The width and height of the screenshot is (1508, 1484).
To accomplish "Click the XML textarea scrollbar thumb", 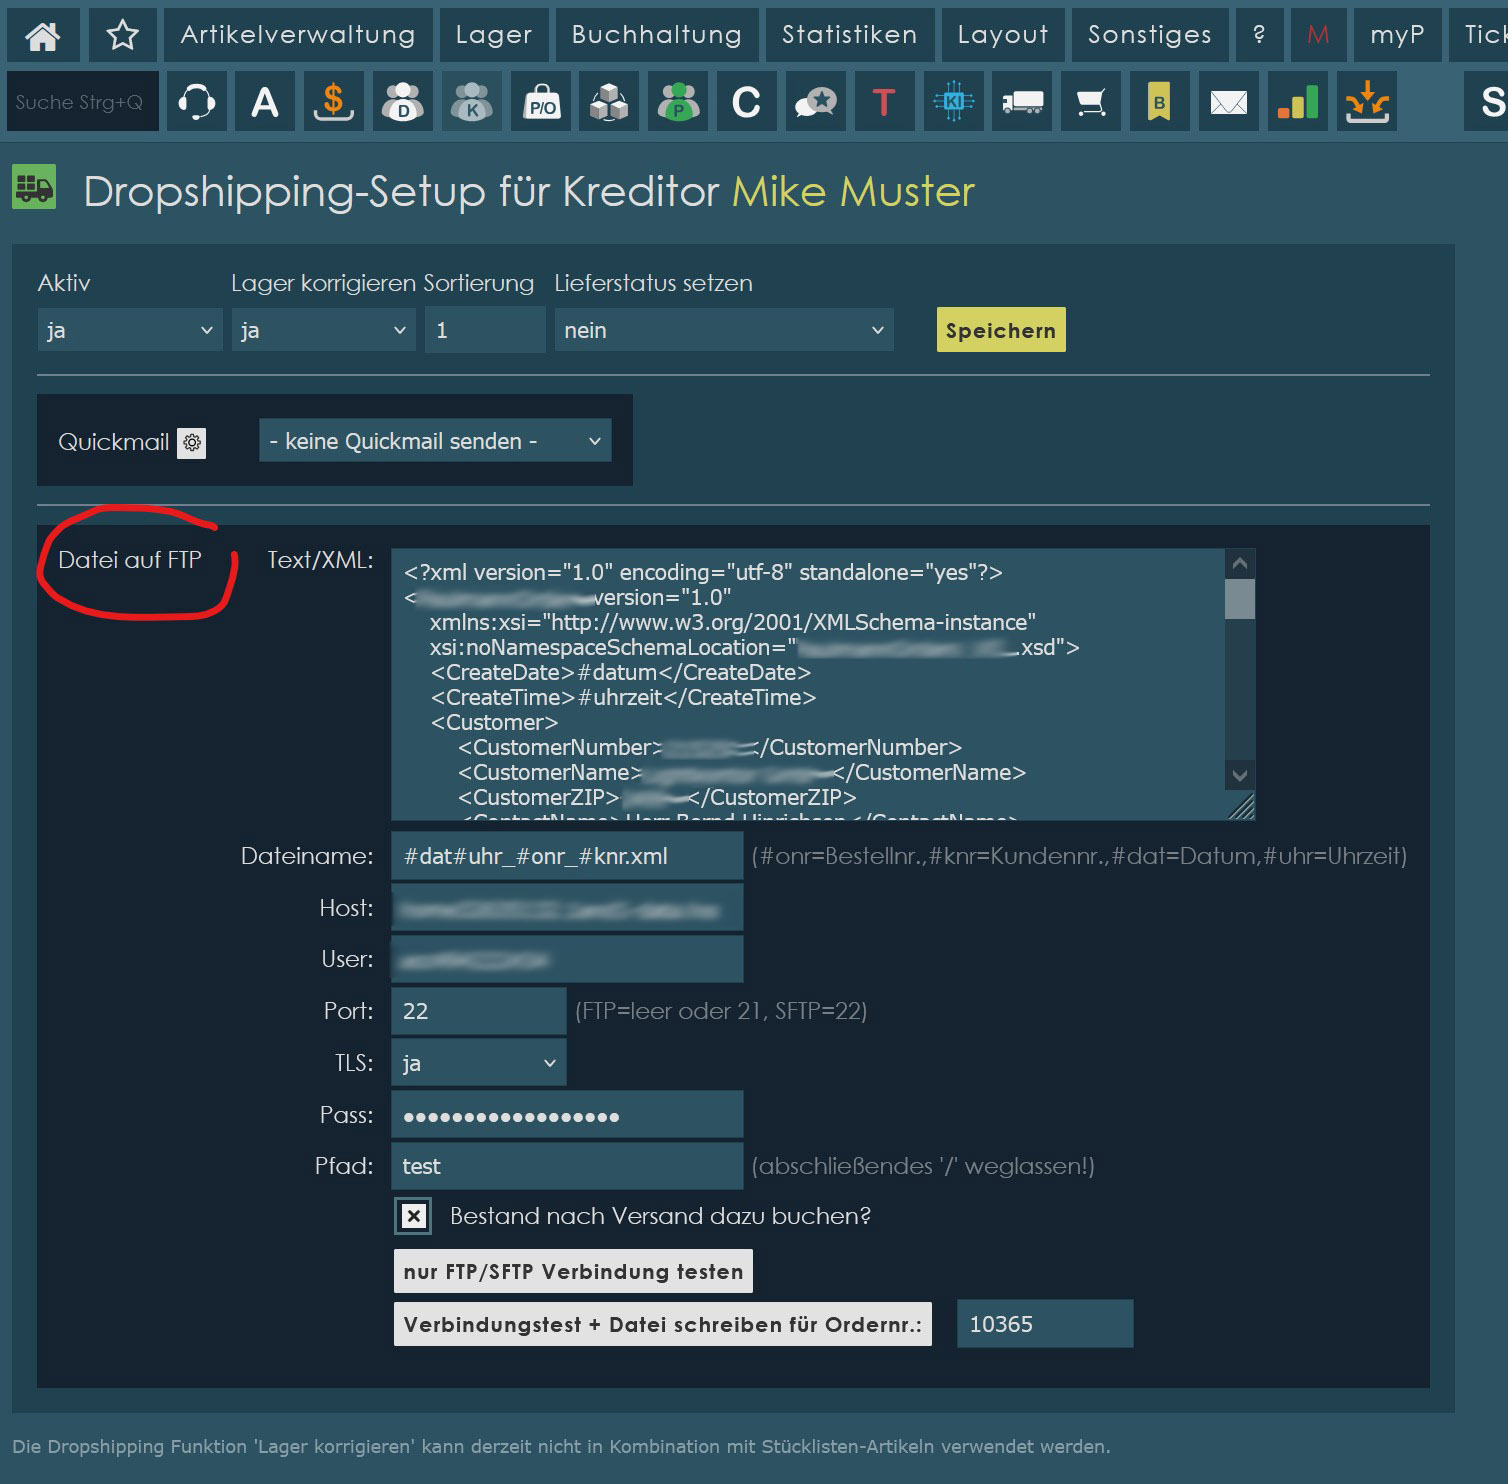I will click(x=1240, y=599).
